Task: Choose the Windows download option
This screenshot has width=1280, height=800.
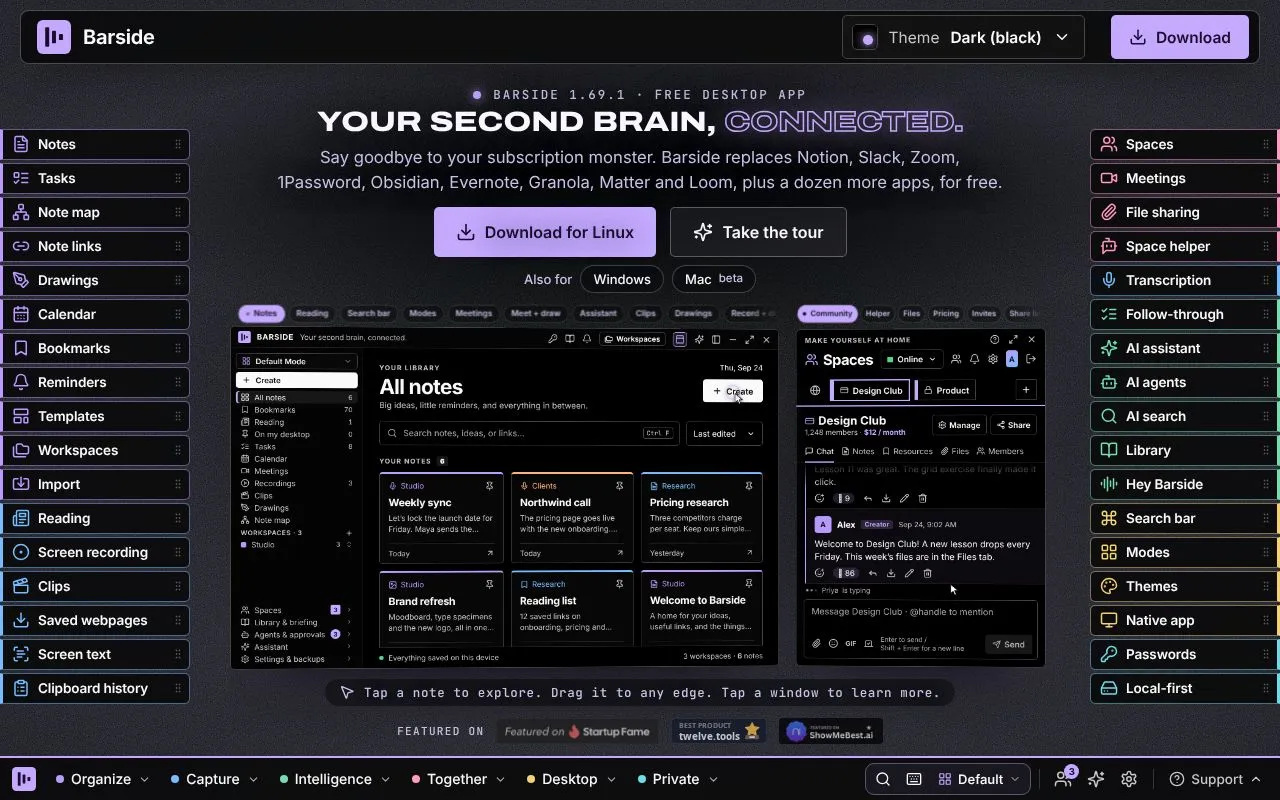Action: pos(622,279)
